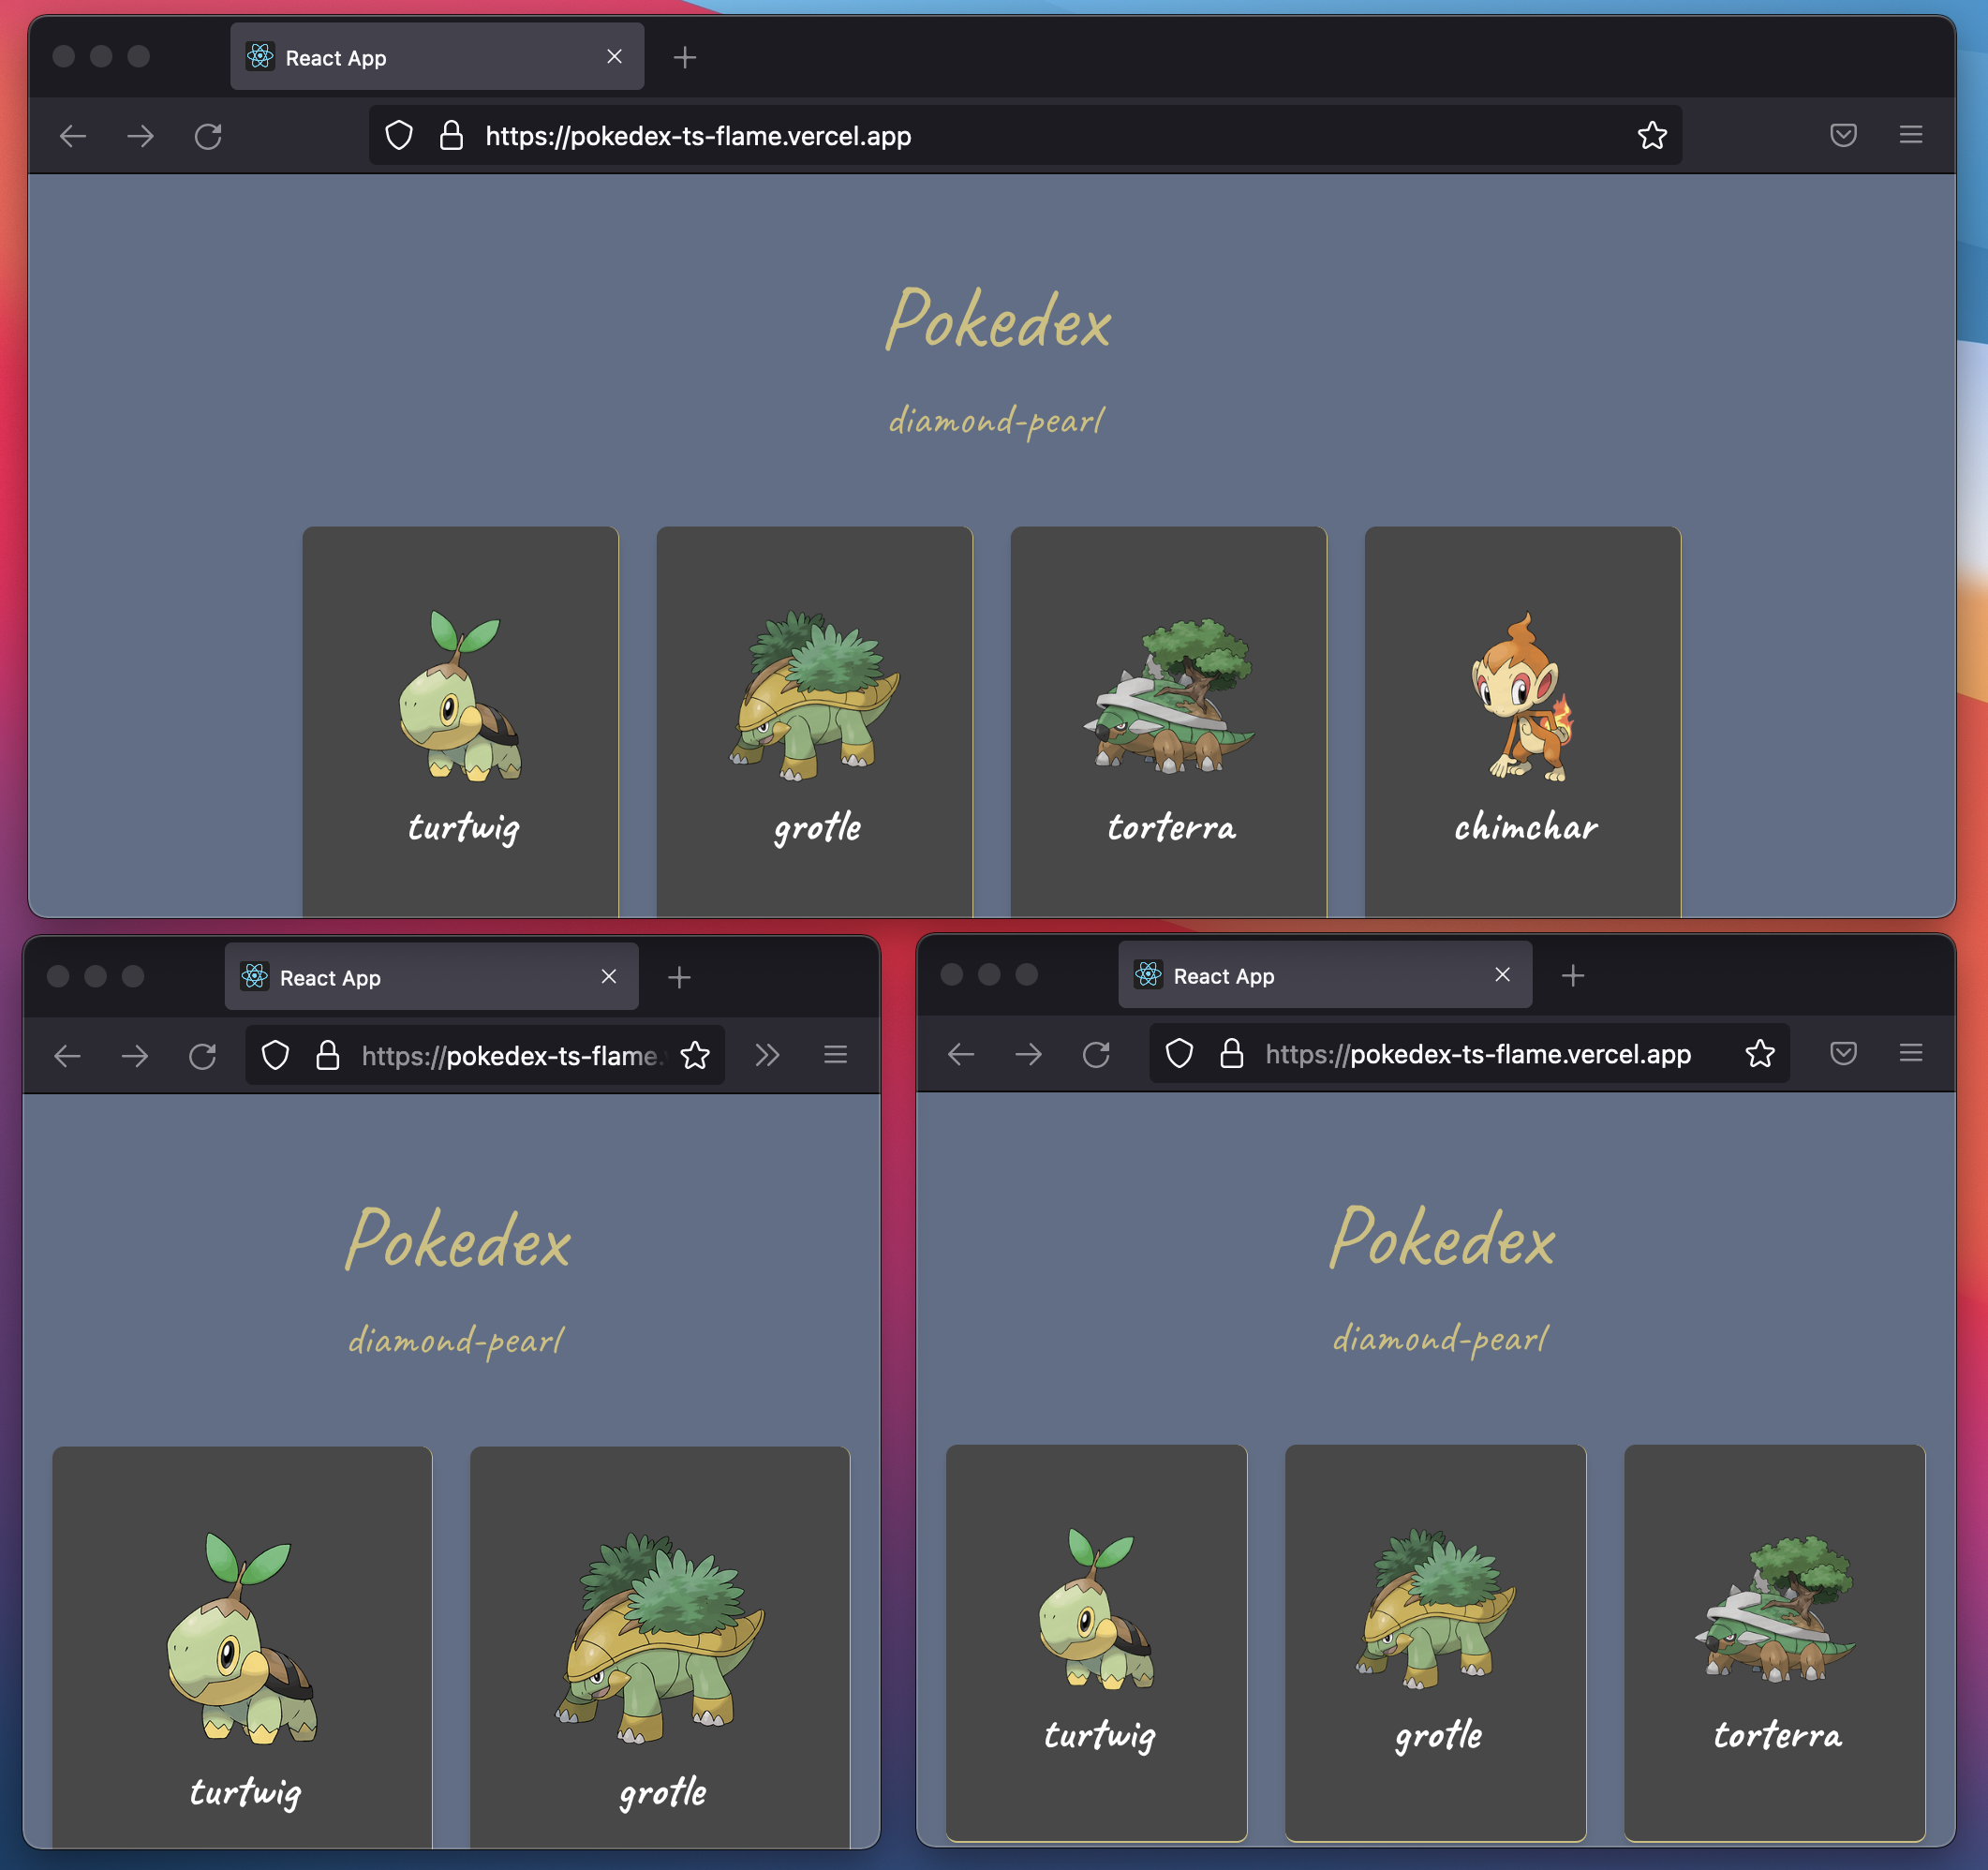The width and height of the screenshot is (1988, 1870).
Task: Open the grotle card image in the bottom-left window
Action: pyautogui.click(x=660, y=1638)
